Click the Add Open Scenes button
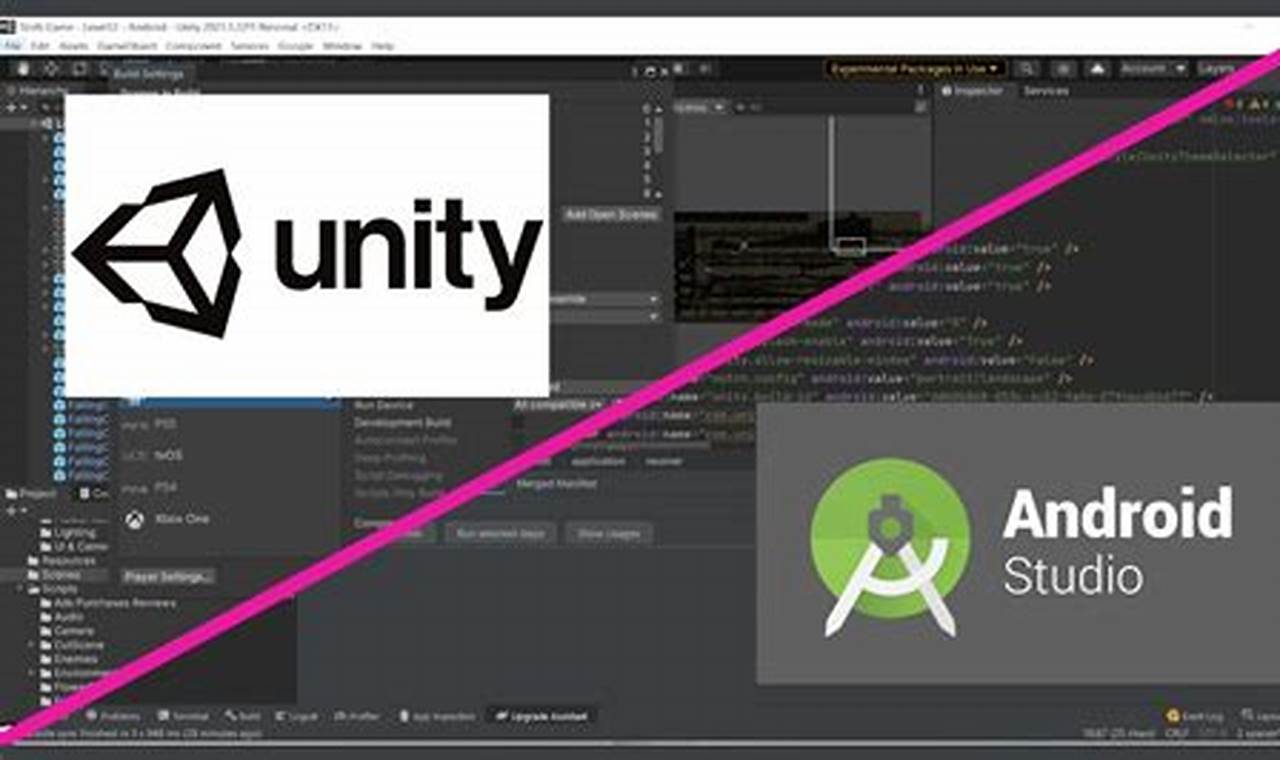This screenshot has width=1280, height=760. point(611,214)
